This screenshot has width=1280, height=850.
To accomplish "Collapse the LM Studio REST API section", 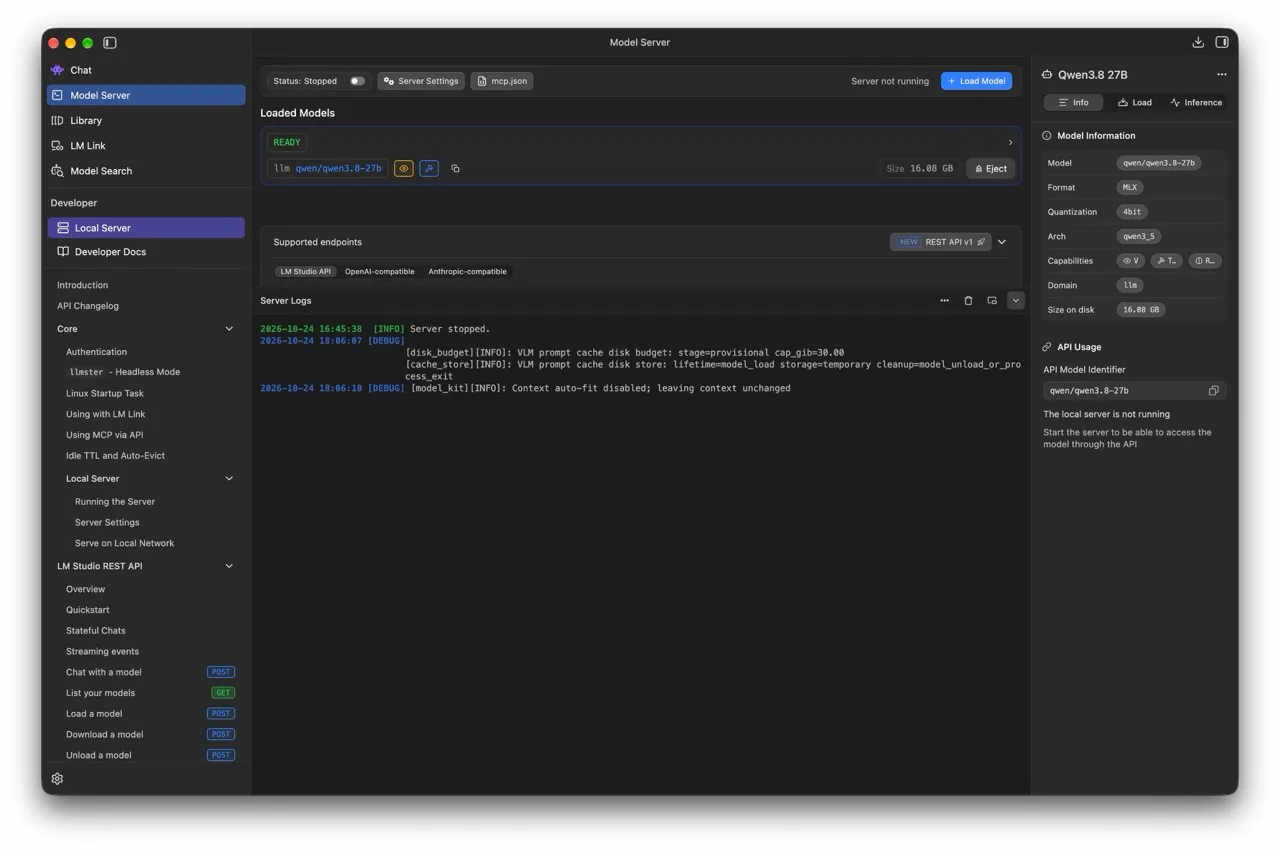I will pos(229,566).
